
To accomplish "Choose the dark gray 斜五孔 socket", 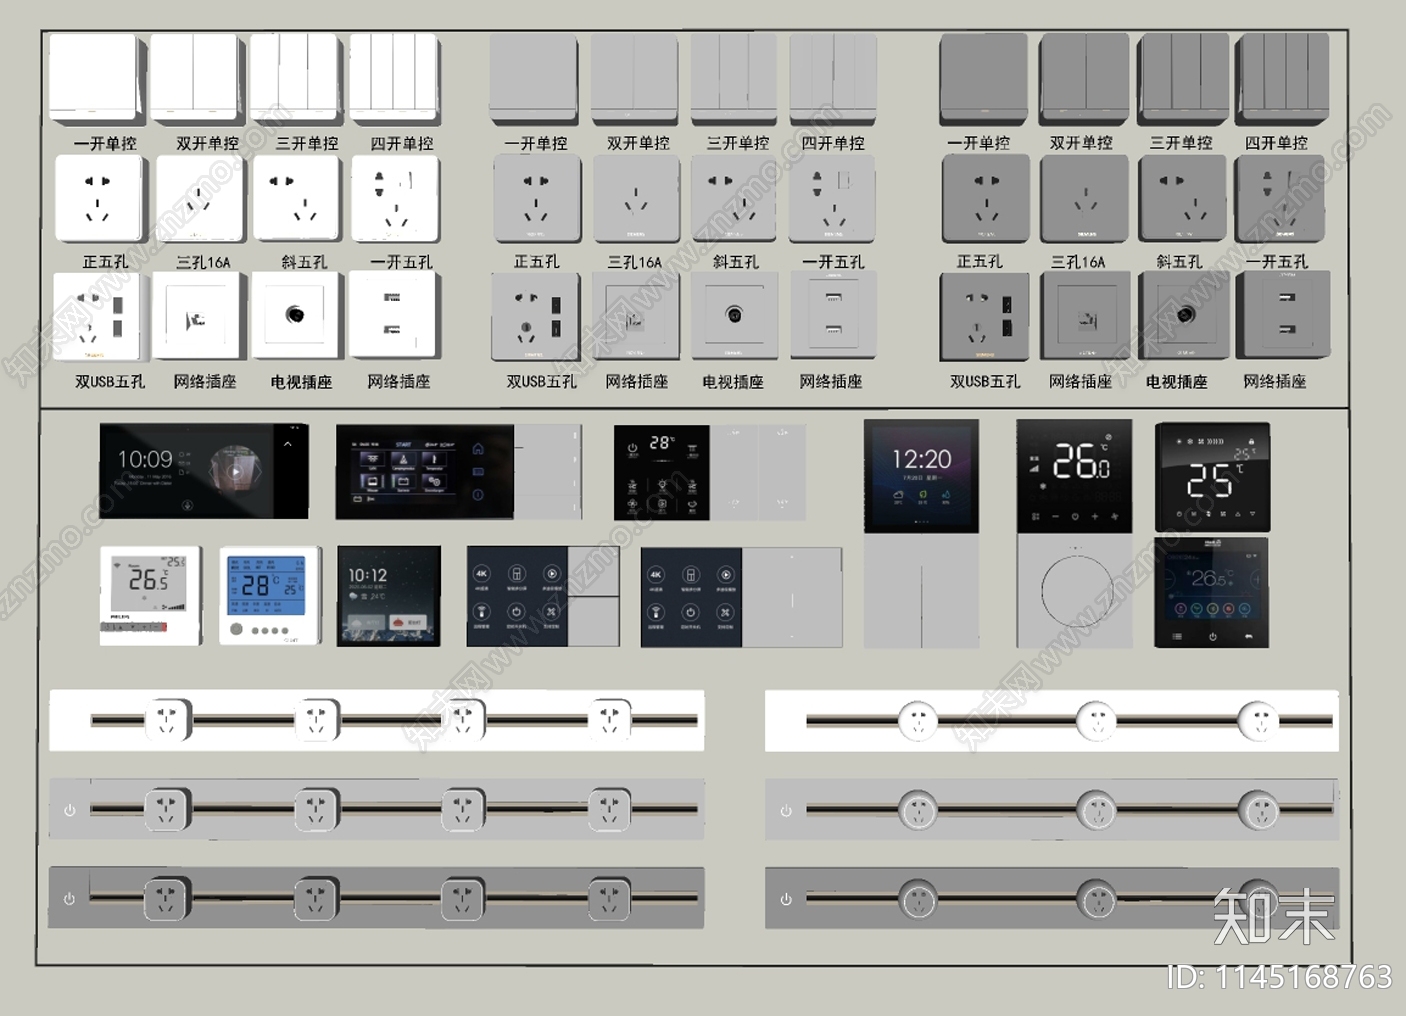I will click(x=1184, y=199).
